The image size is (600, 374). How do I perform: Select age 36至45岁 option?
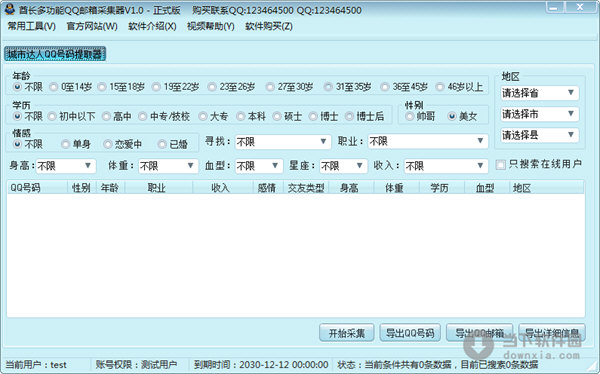404,87
